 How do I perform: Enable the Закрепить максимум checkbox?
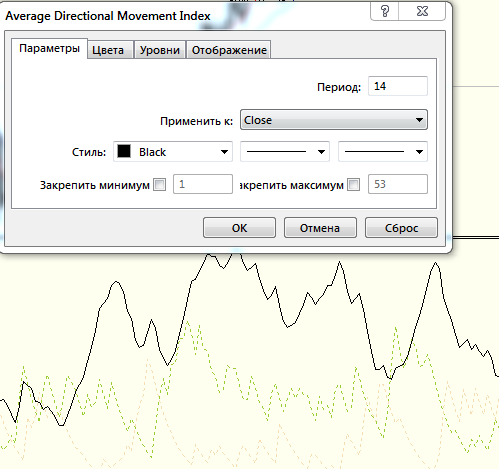(x=354, y=184)
